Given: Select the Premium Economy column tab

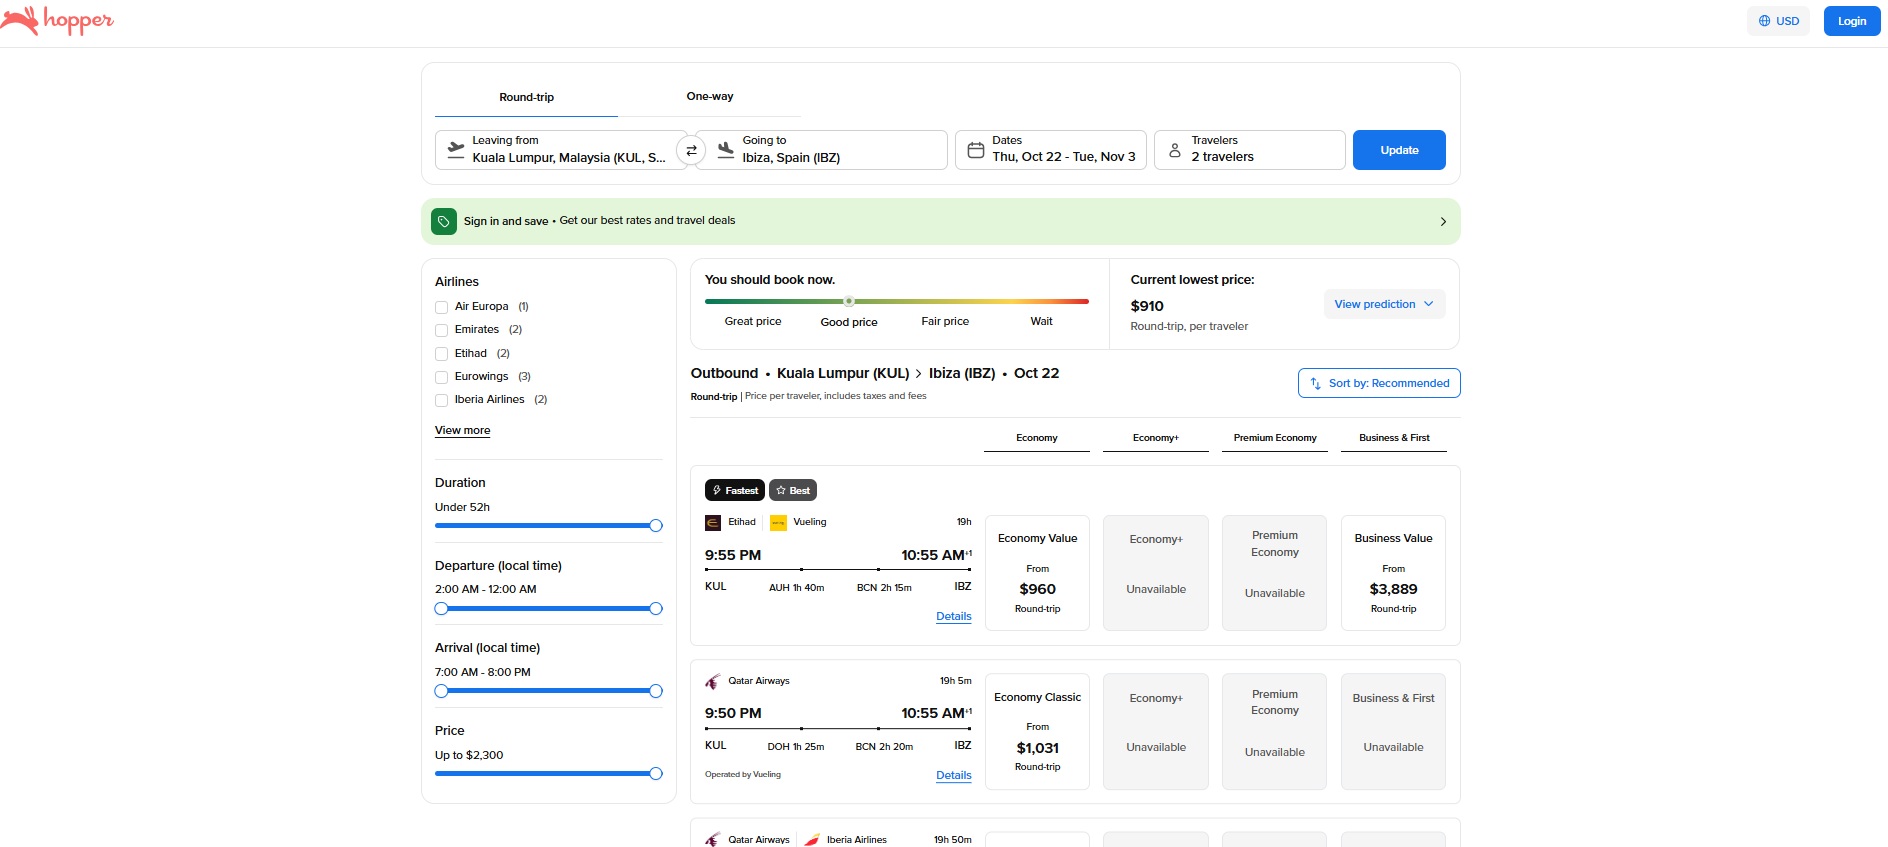Looking at the screenshot, I should tap(1275, 438).
